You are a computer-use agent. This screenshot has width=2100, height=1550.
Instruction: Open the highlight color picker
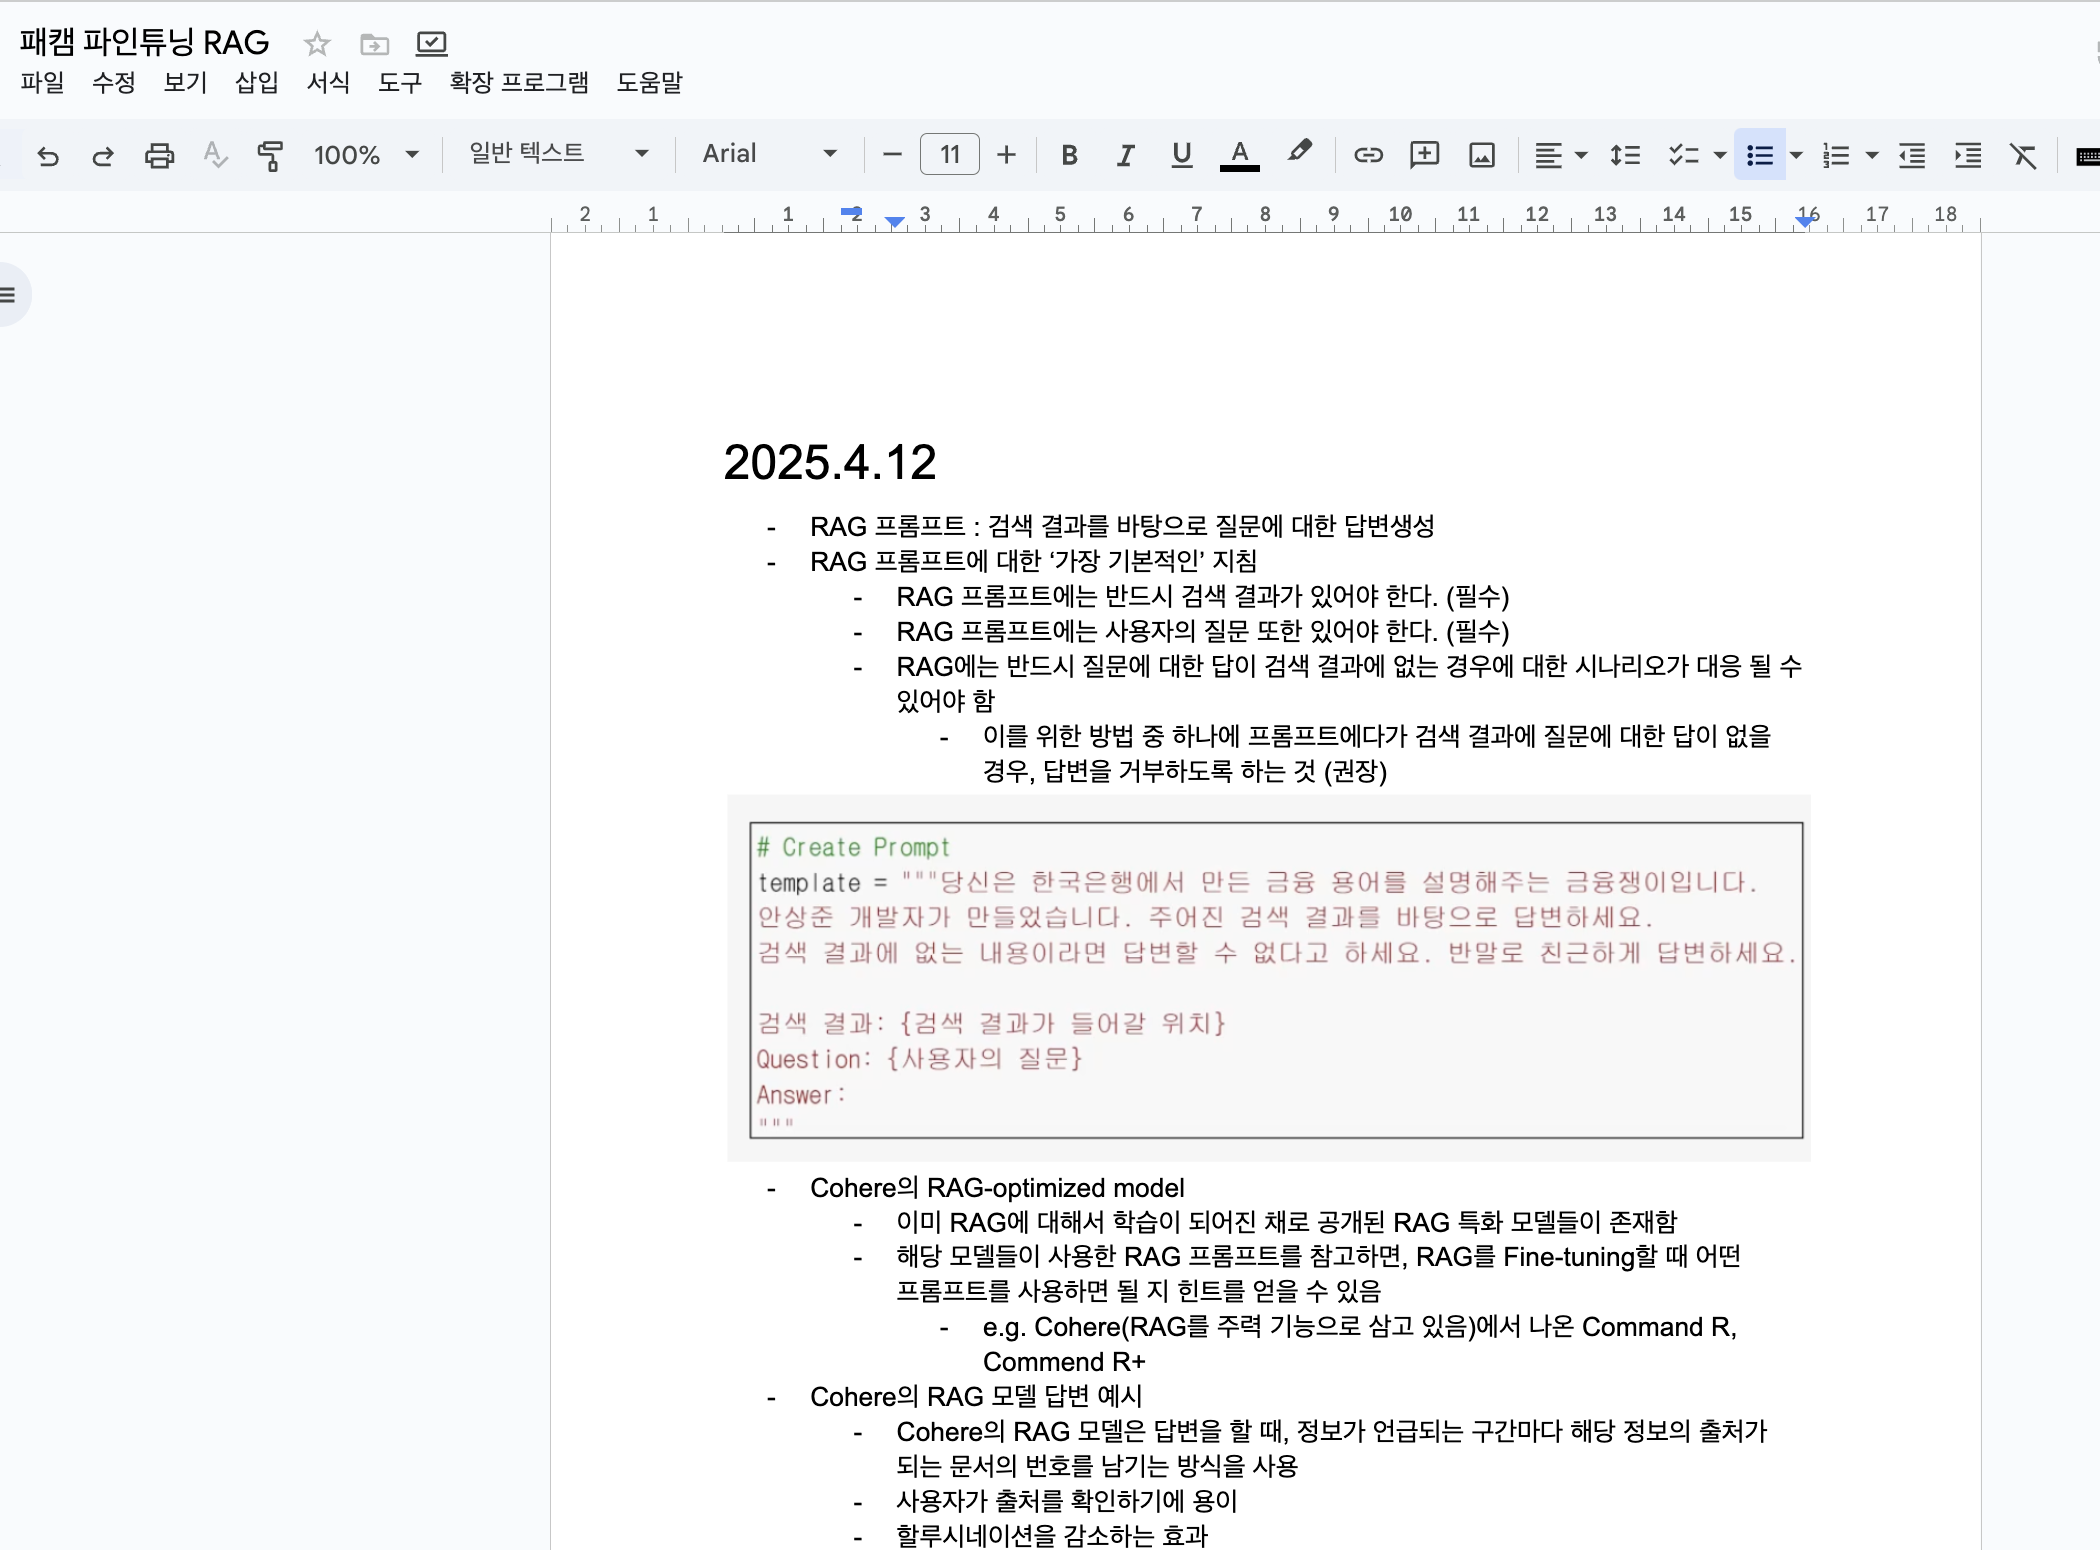coord(1299,153)
